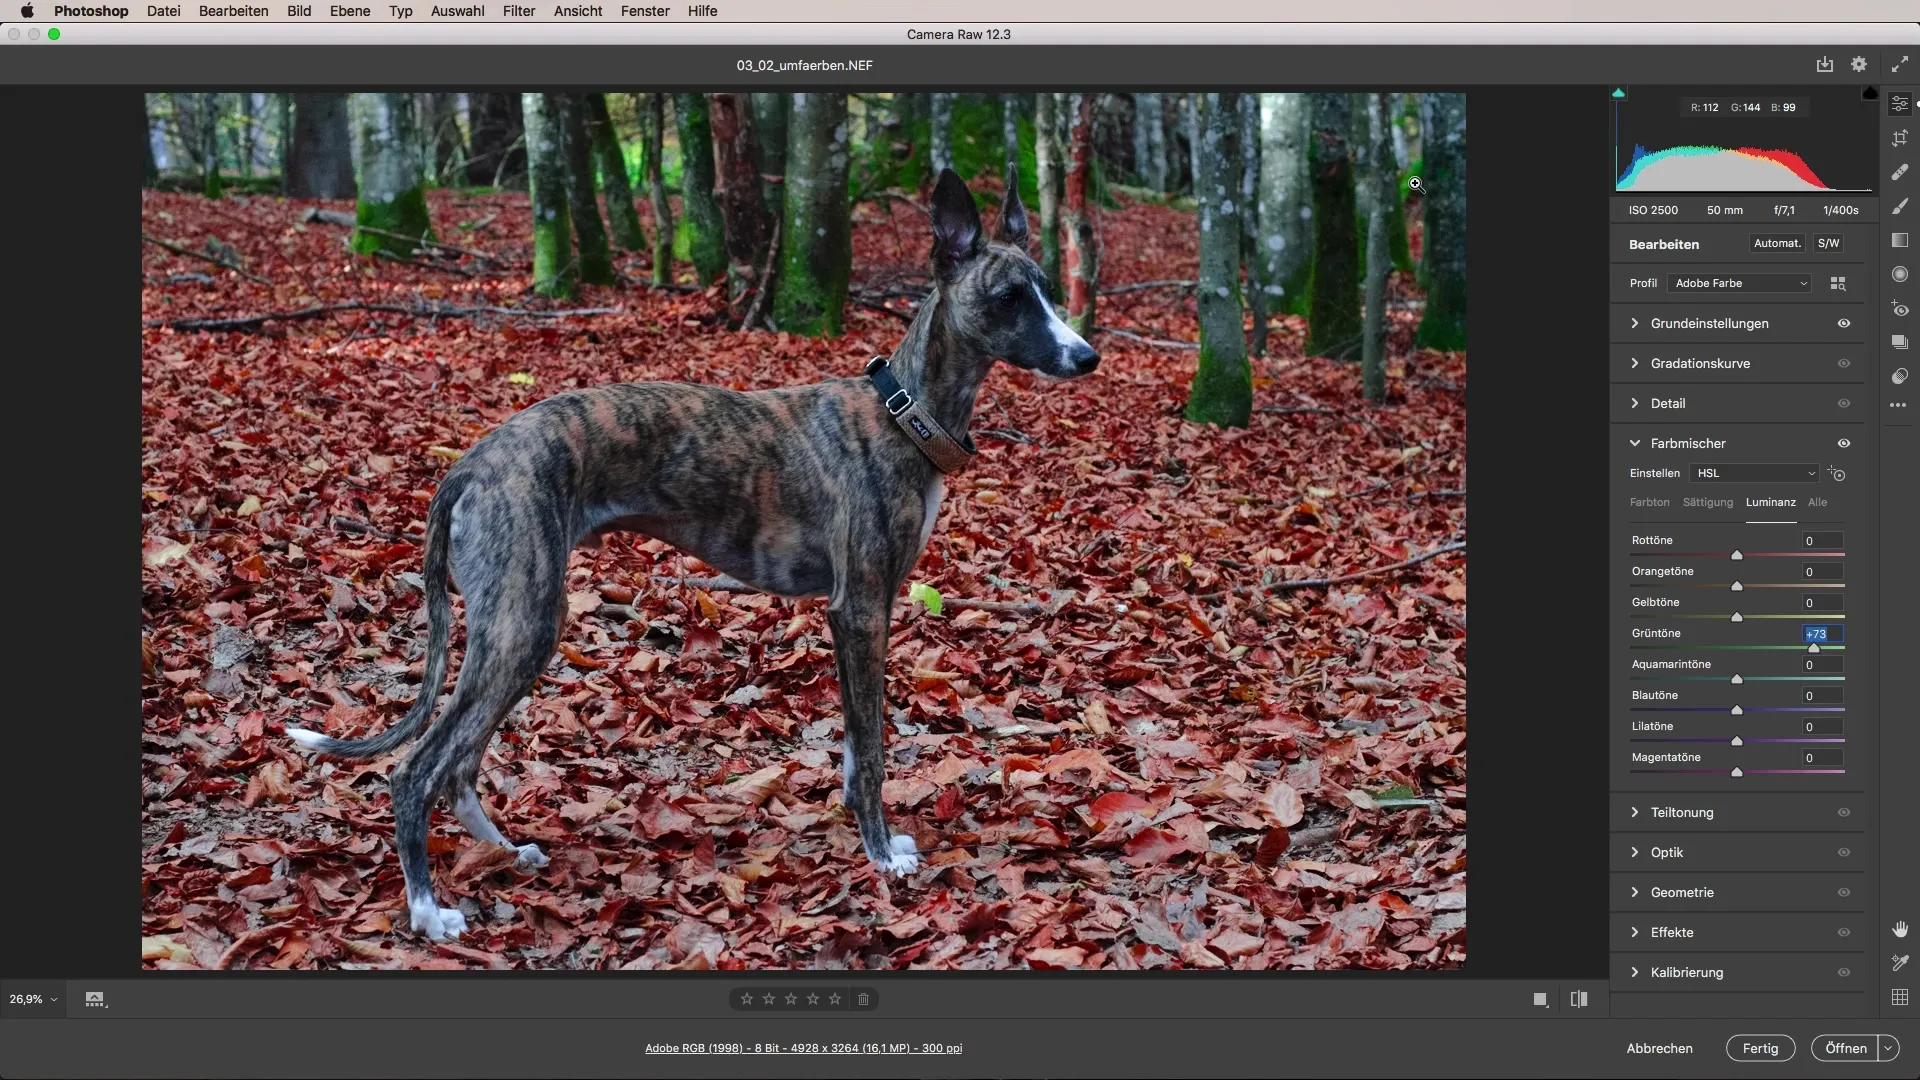This screenshot has width=1920, height=1080.
Task: Click the Fertig button
Action: click(x=1760, y=1048)
